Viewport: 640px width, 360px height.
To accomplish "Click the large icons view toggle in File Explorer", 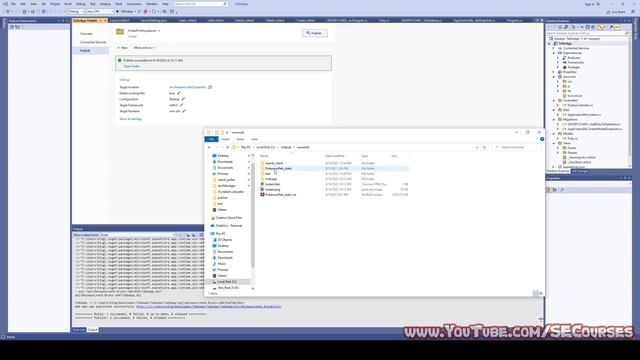I will [x=541, y=293].
